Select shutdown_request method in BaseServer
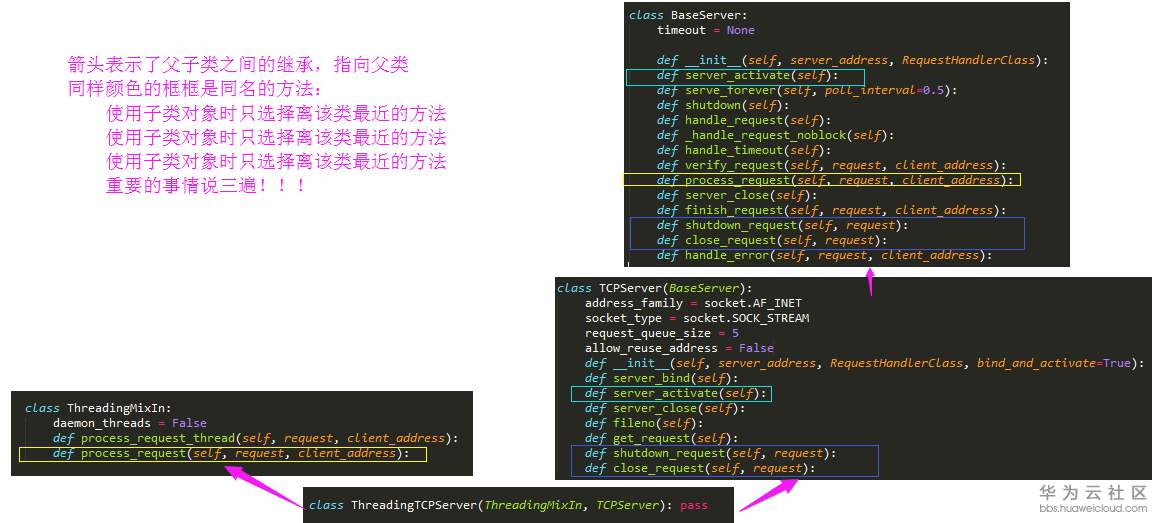This screenshot has width=1161, height=523. pos(783,225)
